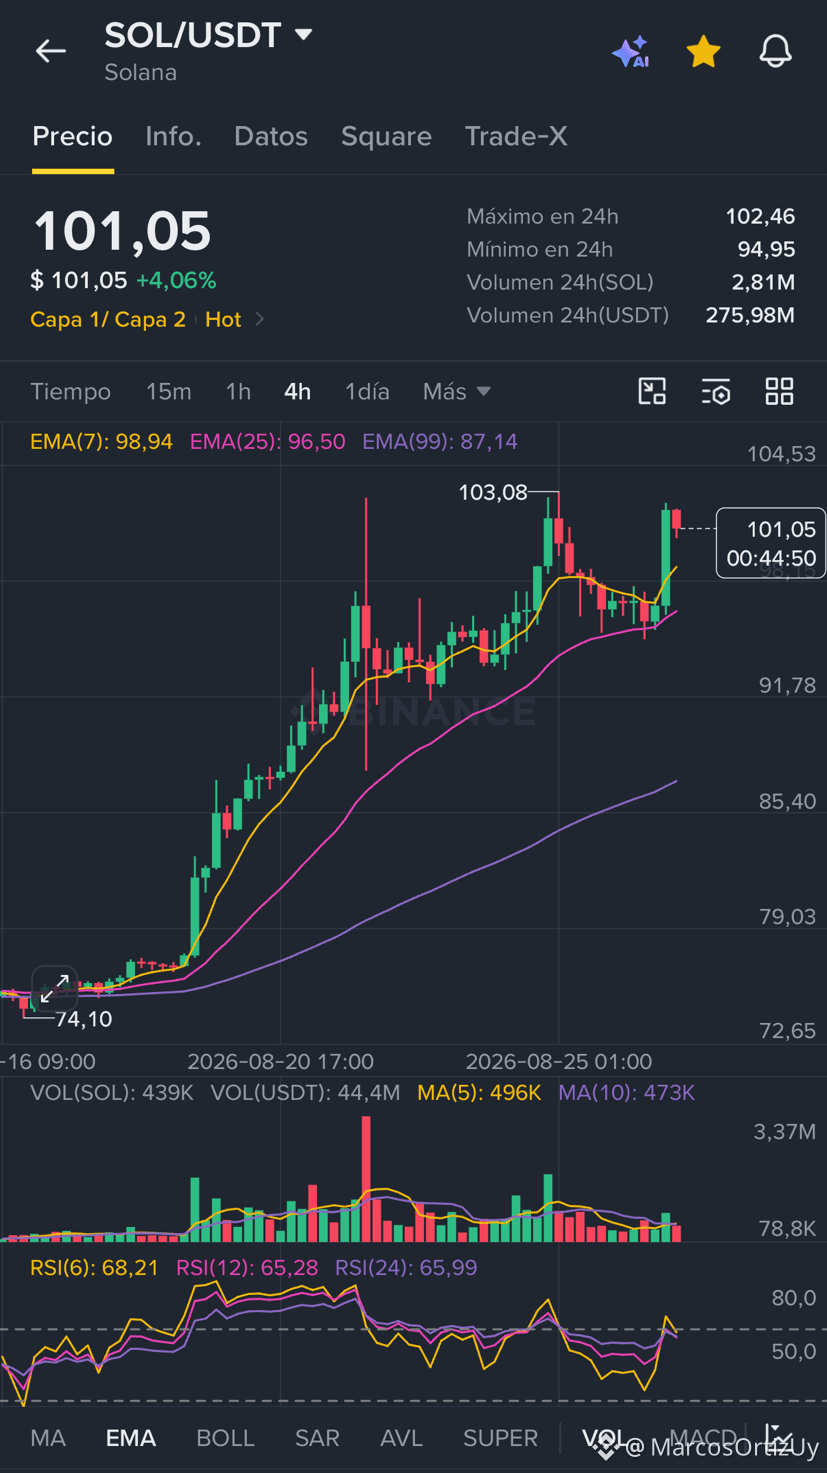Tap the current price label 101,05
The width and height of the screenshot is (827, 1473).
point(771,543)
